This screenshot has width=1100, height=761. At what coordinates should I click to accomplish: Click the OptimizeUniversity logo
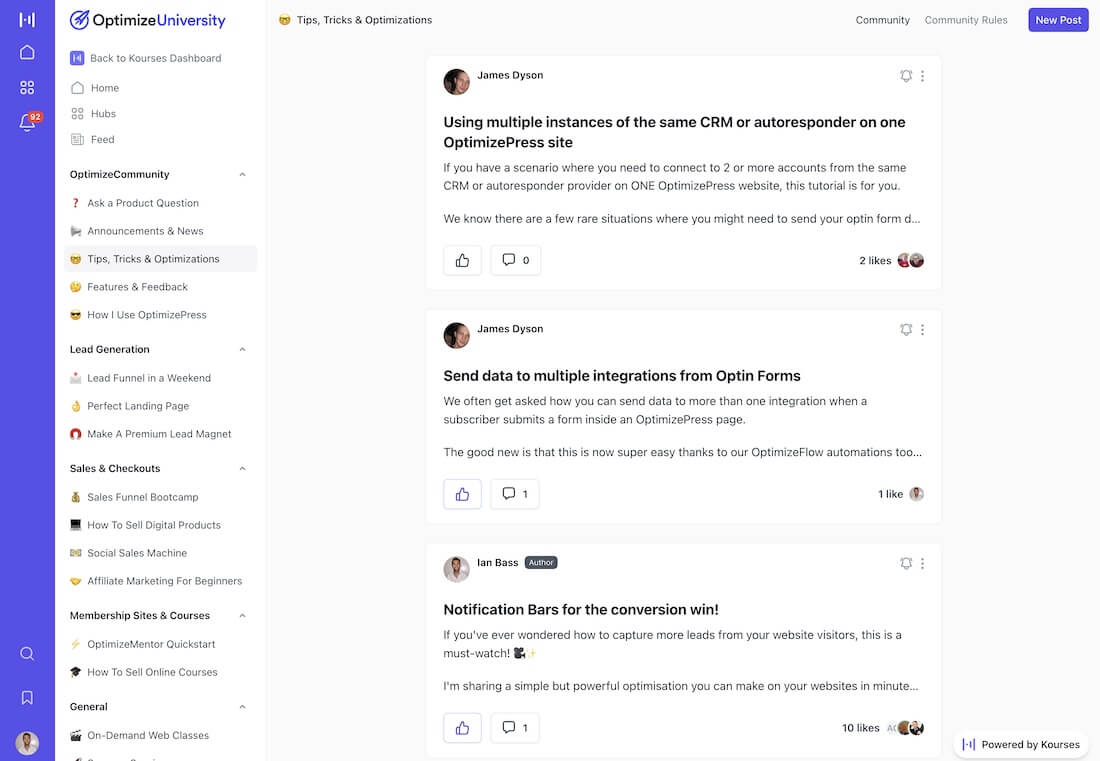tap(147, 20)
